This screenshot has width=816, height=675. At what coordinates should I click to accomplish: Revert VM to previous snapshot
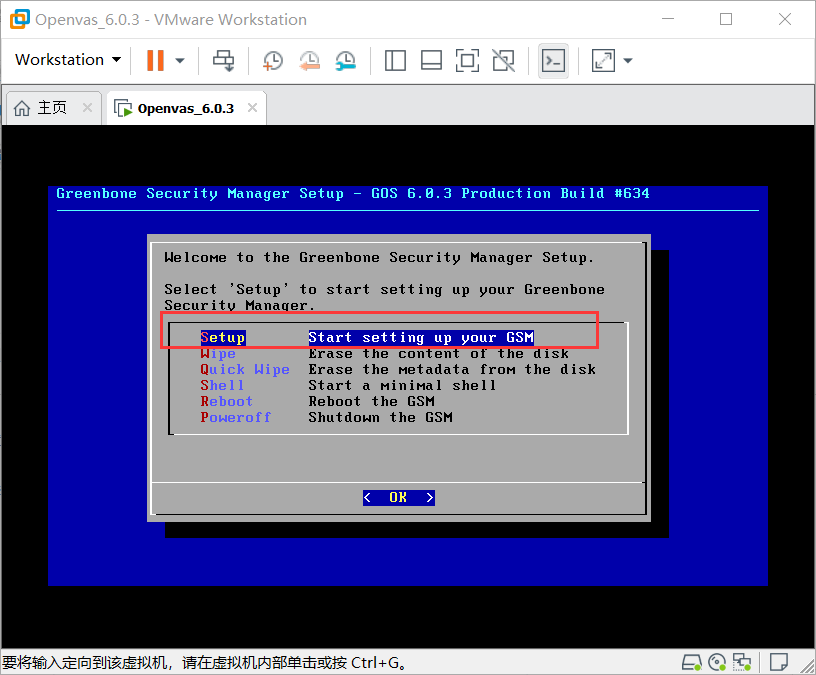coord(309,60)
